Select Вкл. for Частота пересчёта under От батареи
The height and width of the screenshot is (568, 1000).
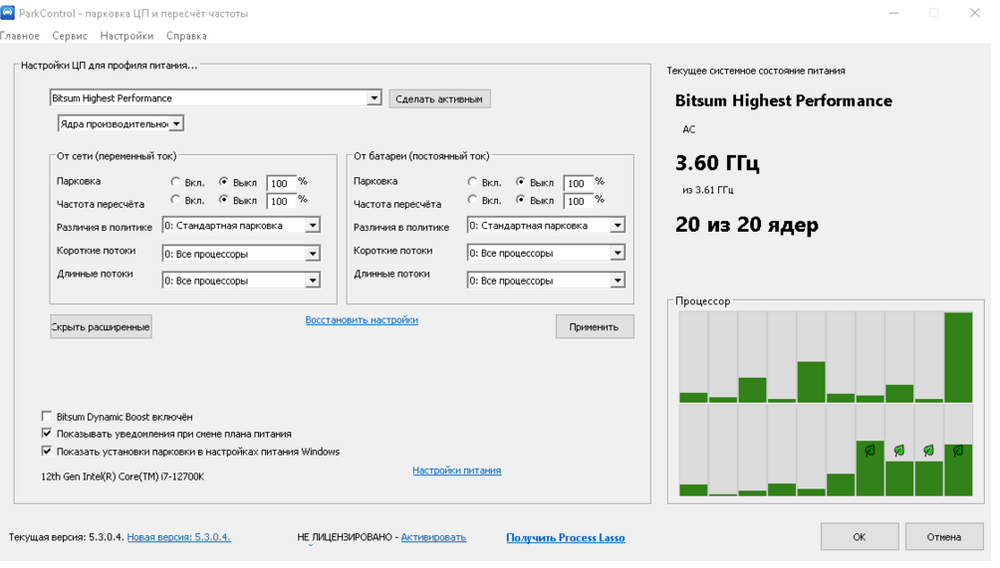472,200
